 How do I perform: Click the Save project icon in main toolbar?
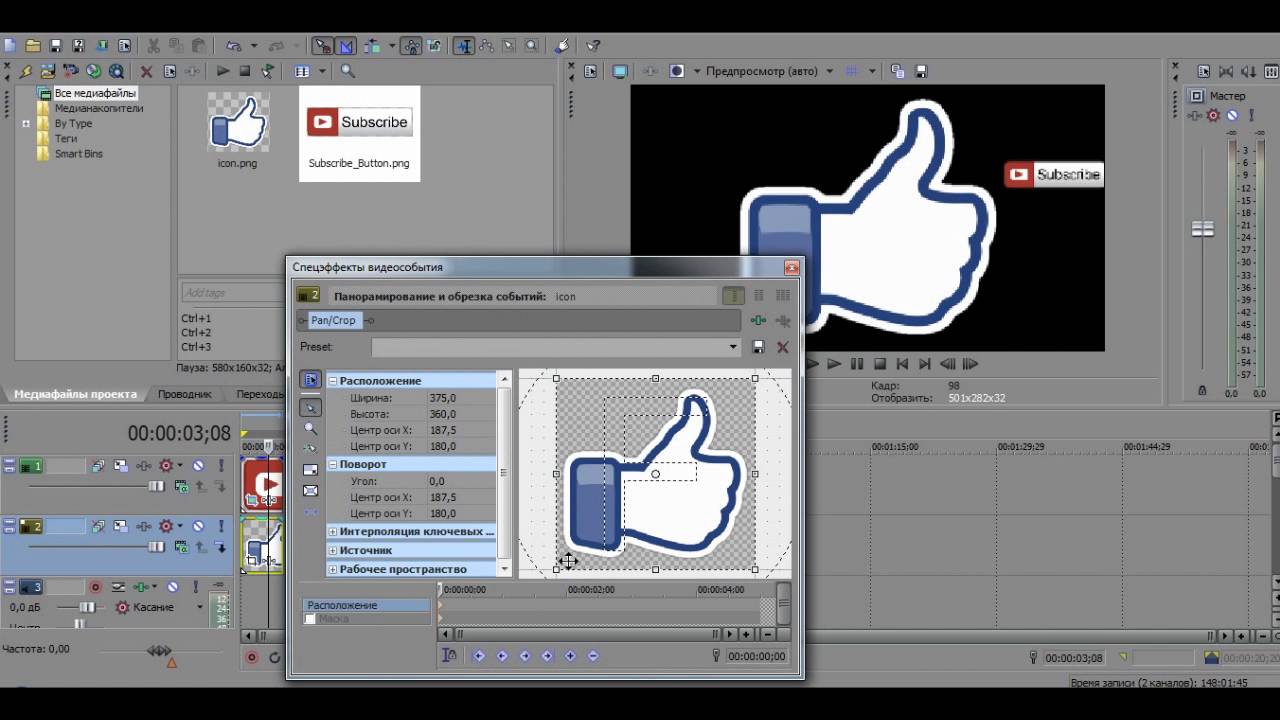(56, 46)
